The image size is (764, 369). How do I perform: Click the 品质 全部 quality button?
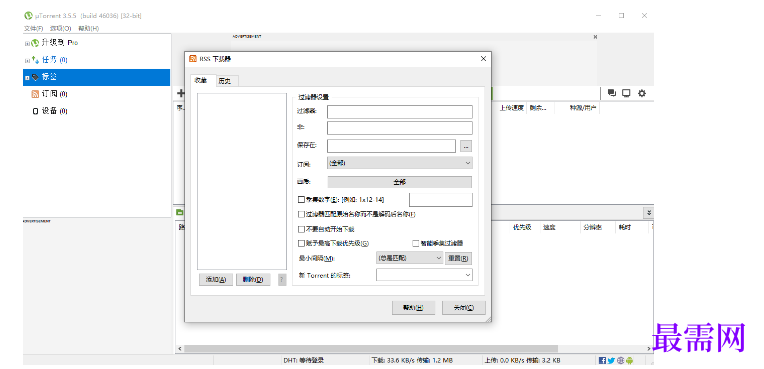coord(400,182)
